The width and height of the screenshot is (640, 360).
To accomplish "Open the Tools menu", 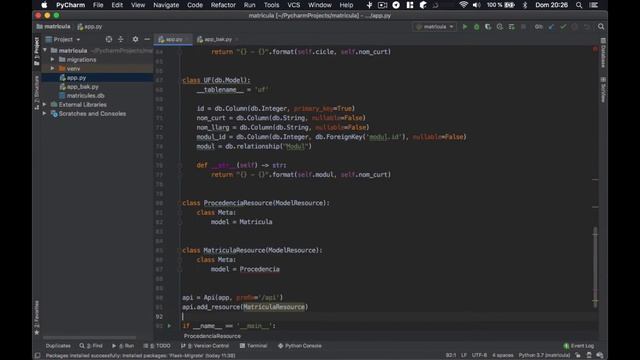I will [271, 5].
